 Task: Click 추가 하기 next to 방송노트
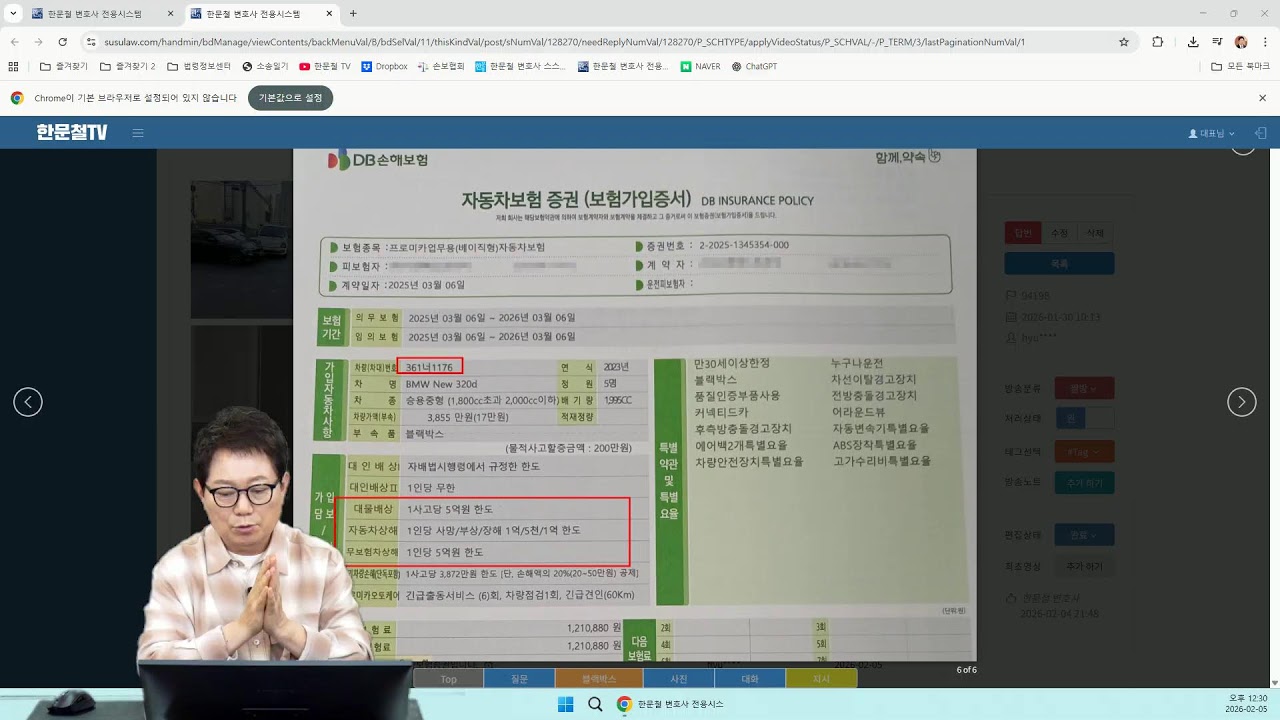(x=1084, y=482)
